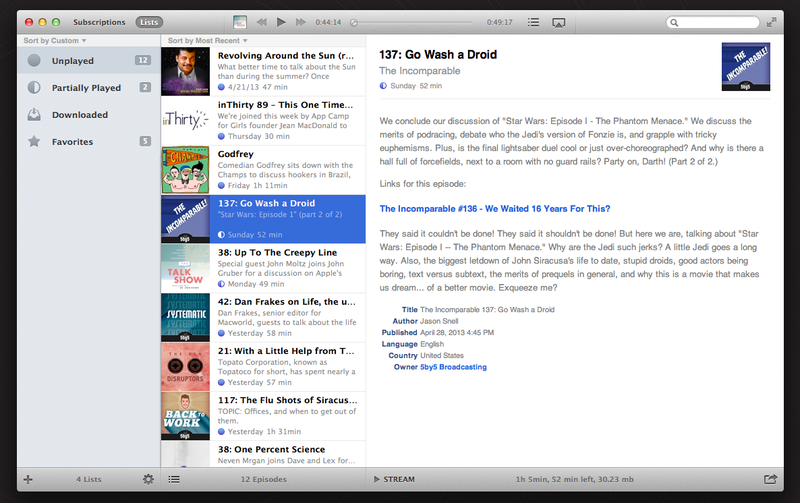Click the unplayed dot on Godfrey
This screenshot has width=800, height=503.
pos(221,186)
